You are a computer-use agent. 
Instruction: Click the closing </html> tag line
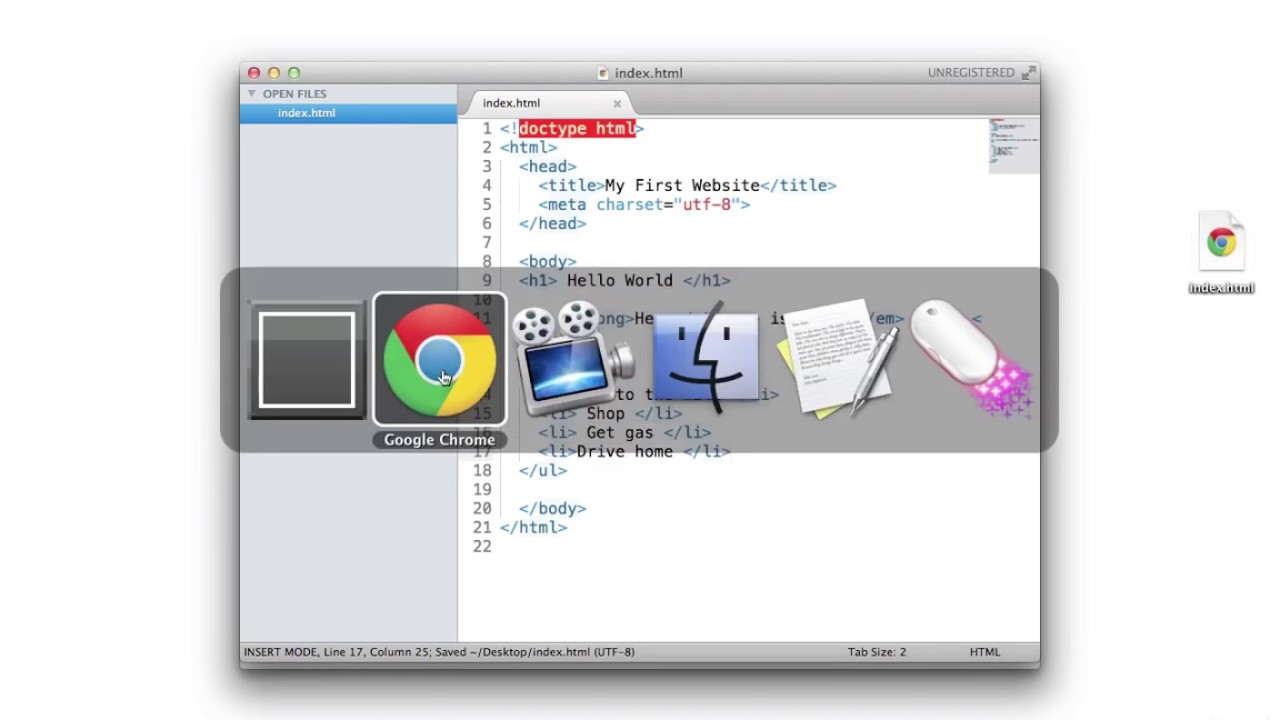[533, 527]
